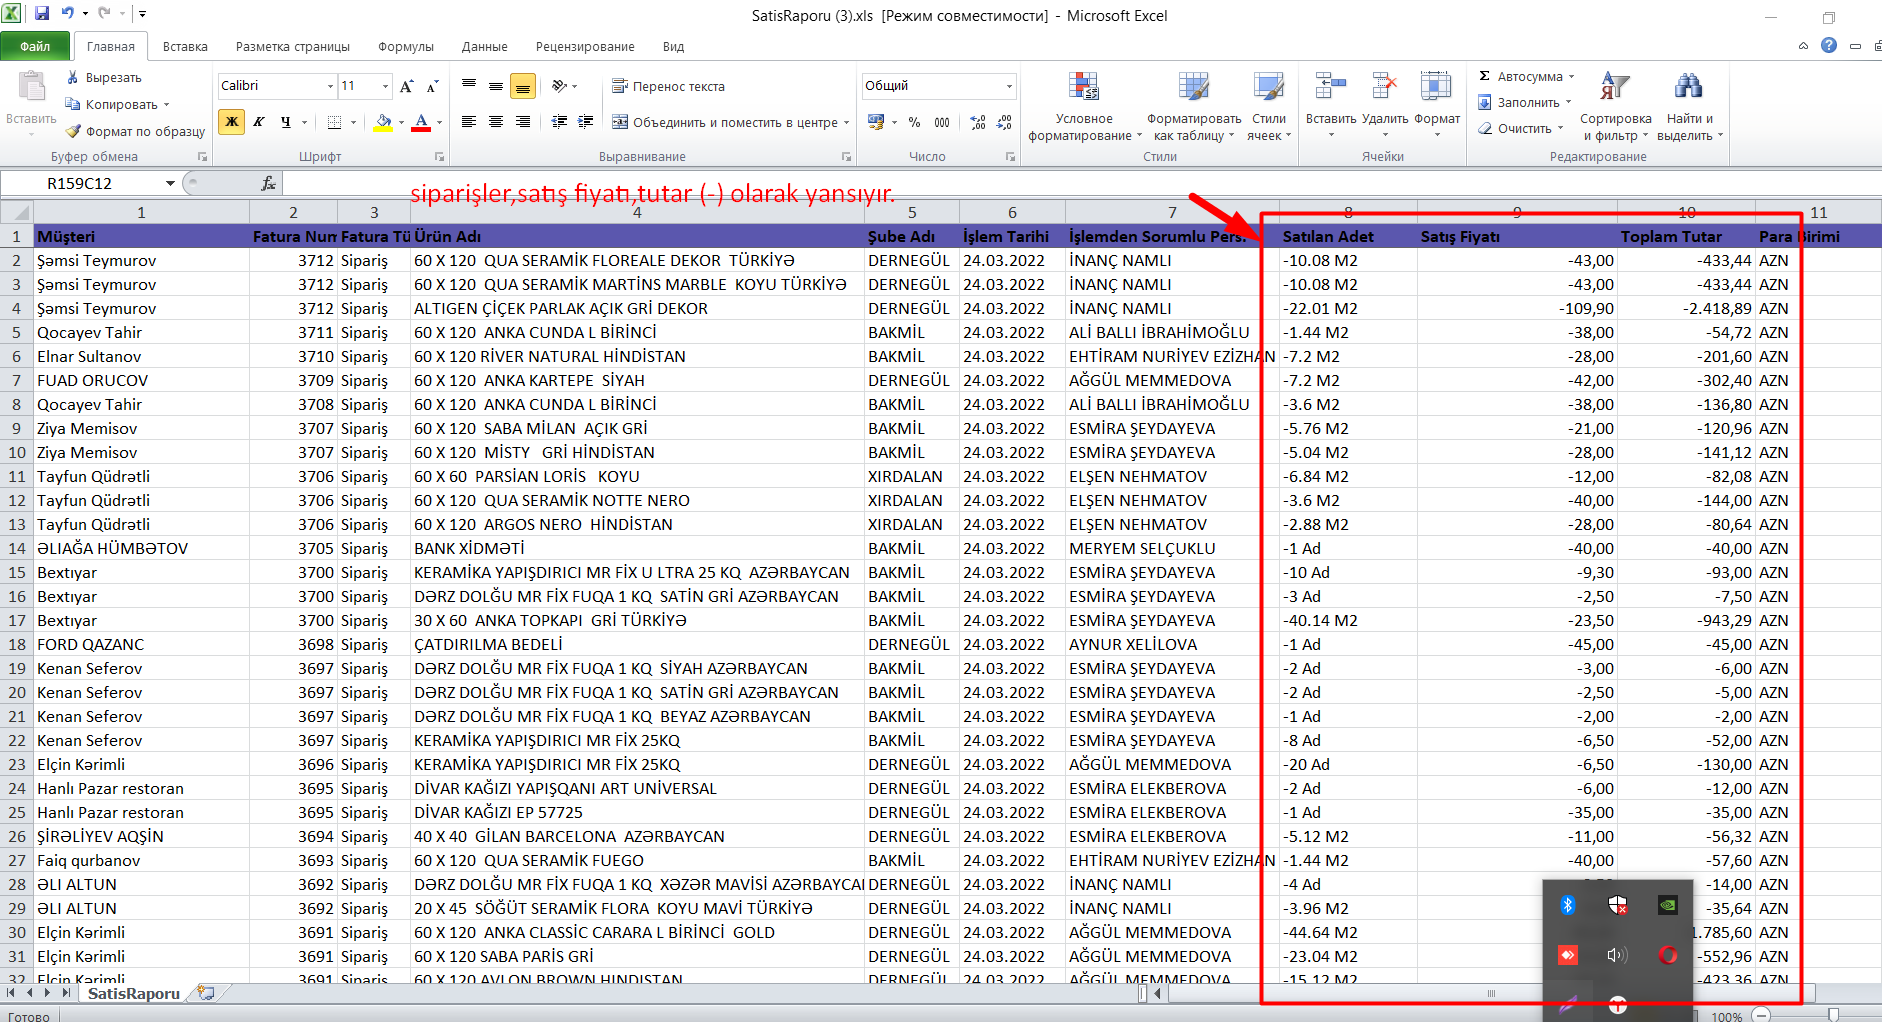This screenshot has height=1022, width=1882.
Task: Click the Cut button
Action: [103, 77]
